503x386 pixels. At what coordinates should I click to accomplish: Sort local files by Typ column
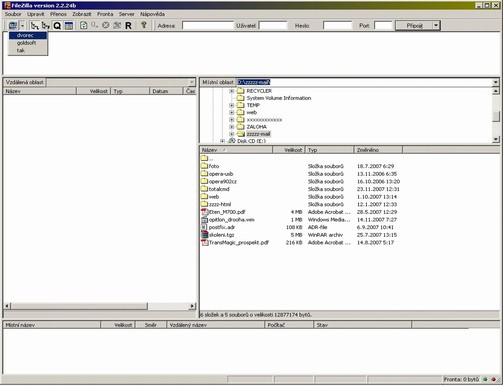(x=329, y=150)
